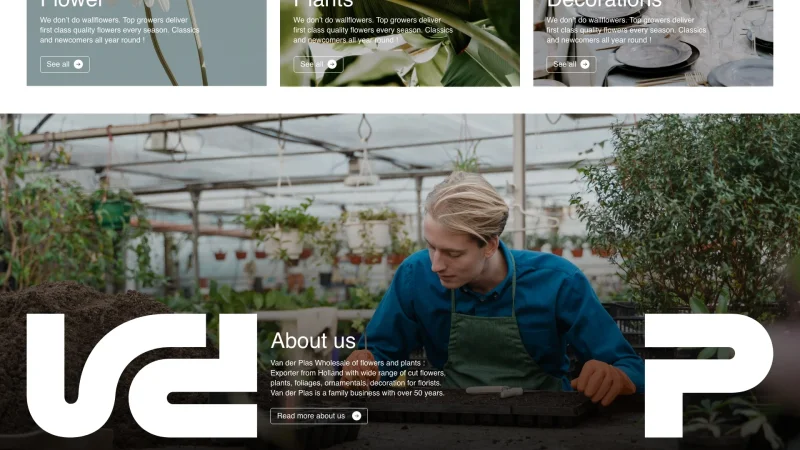Click the About us heading
The height and width of the screenshot is (450, 800).
[x=313, y=341]
